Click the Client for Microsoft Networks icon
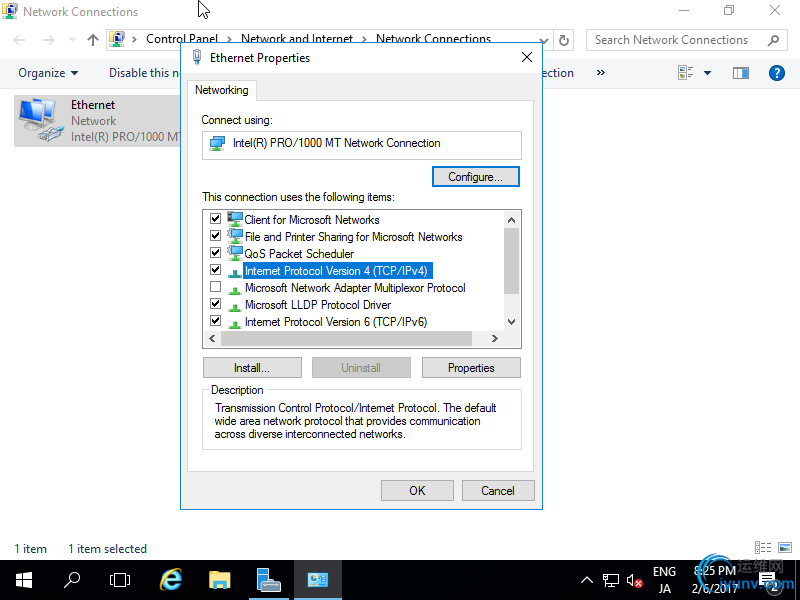800x600 pixels. (235, 219)
